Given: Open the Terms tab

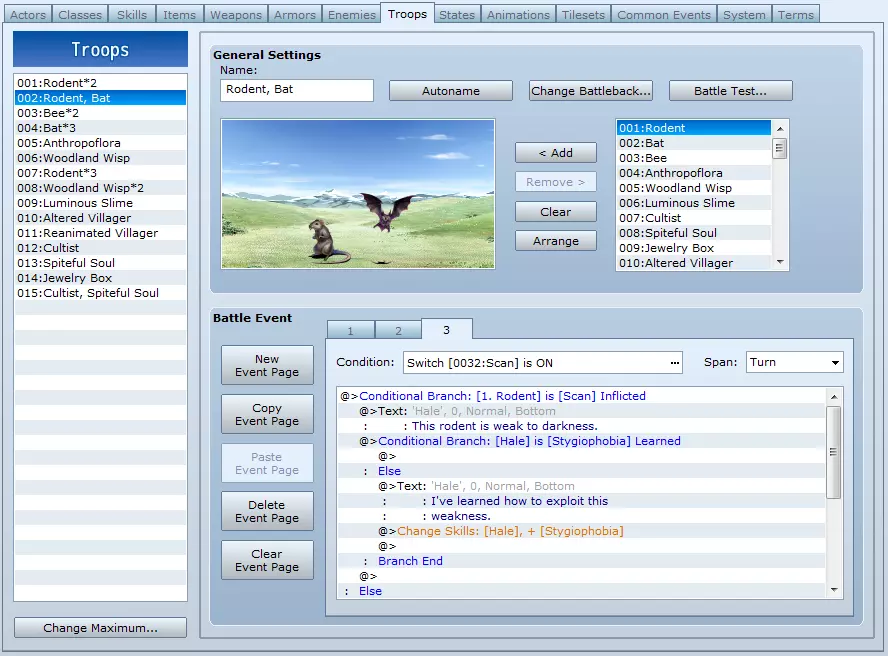Looking at the screenshot, I should (x=795, y=15).
